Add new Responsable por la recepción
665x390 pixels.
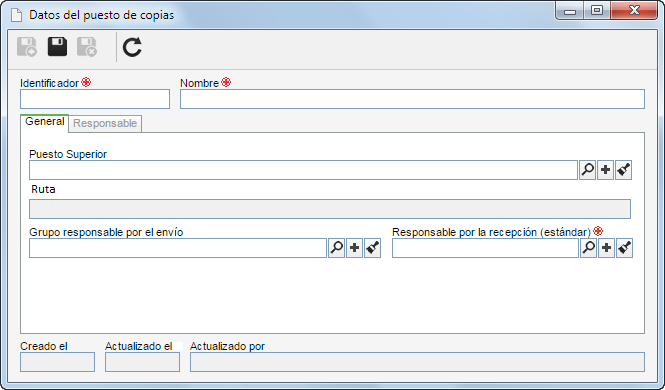(606, 248)
